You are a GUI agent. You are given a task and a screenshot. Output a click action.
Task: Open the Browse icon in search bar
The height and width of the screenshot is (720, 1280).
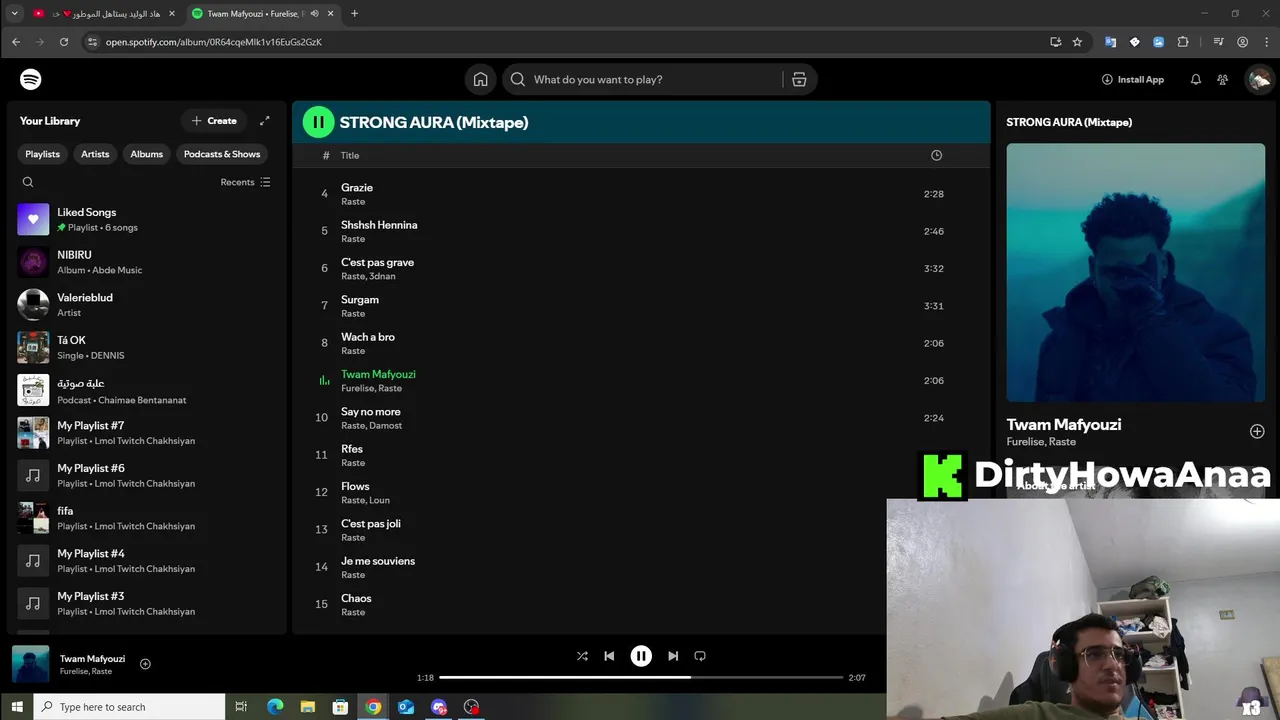[799, 79]
